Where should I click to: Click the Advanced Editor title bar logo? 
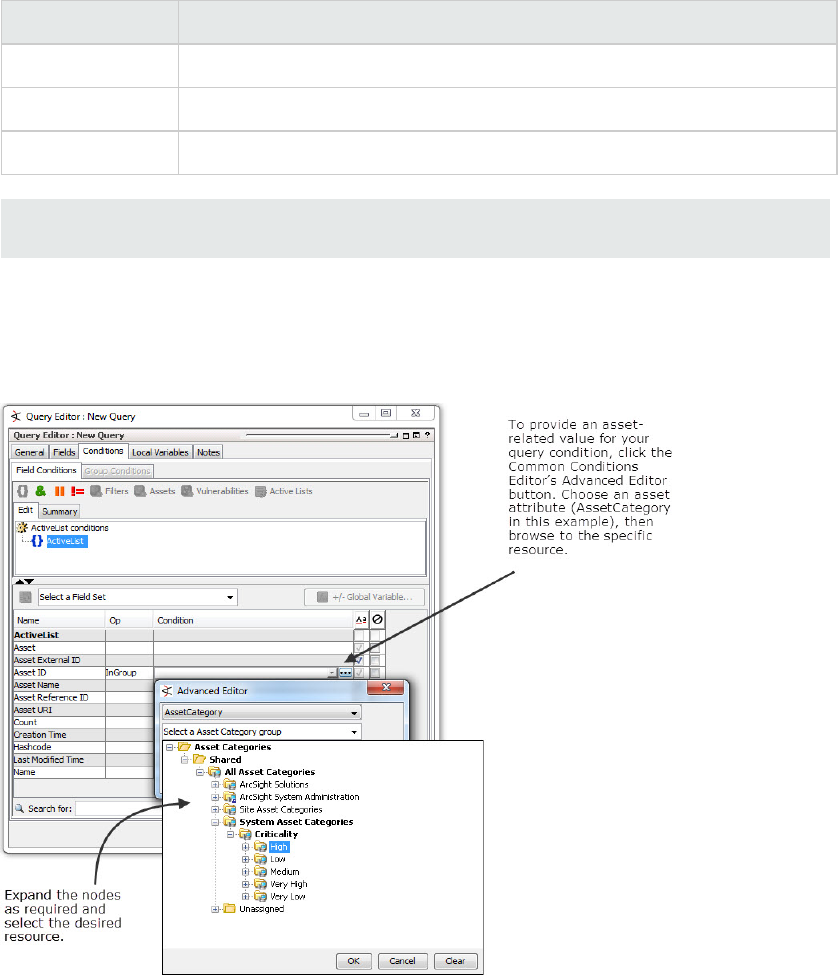click(167, 690)
